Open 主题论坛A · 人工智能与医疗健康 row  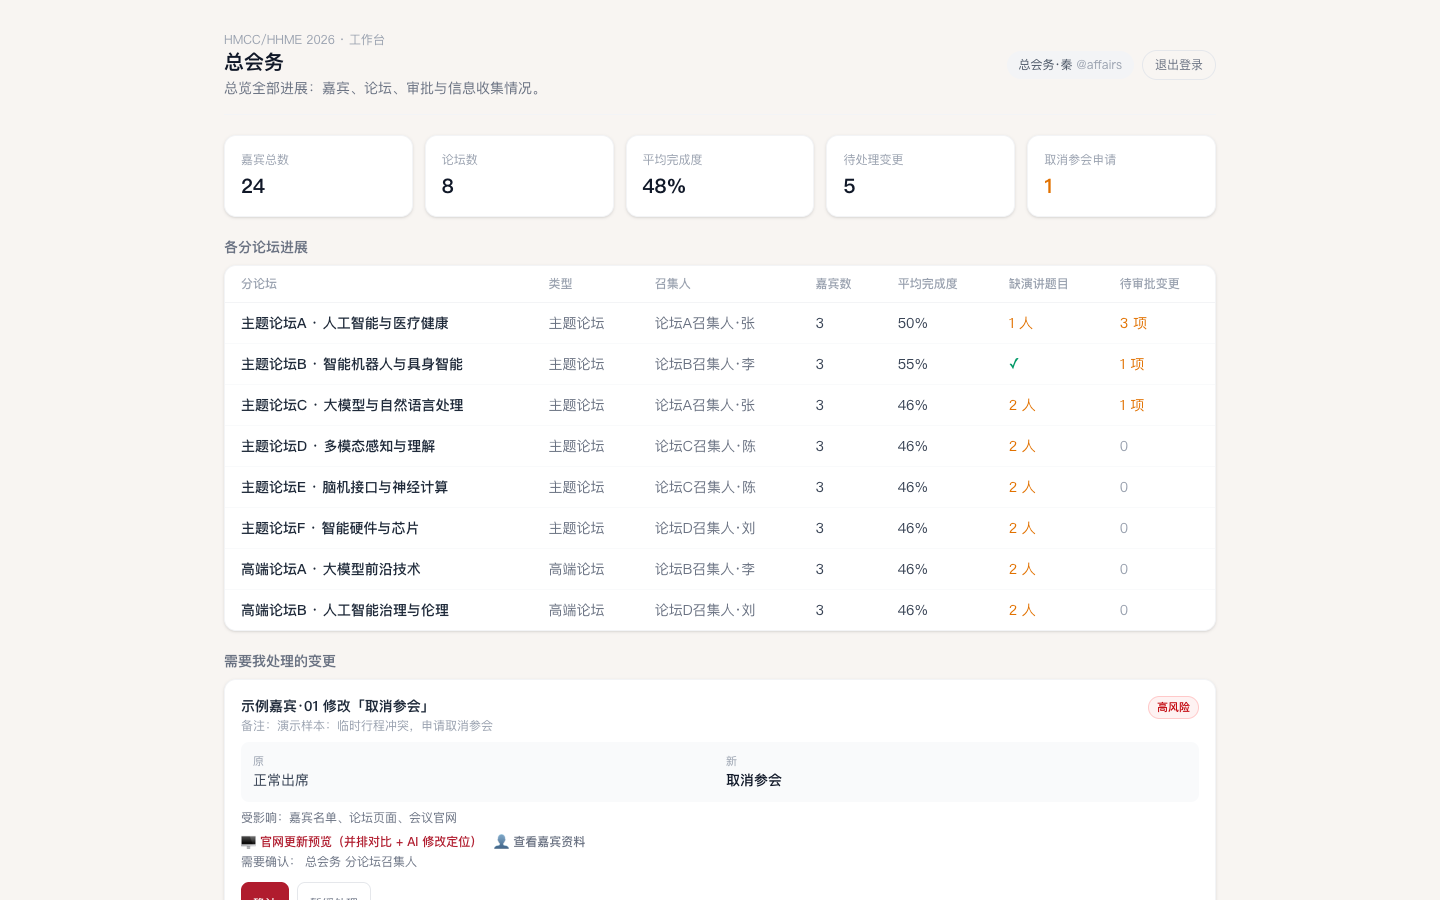point(720,323)
